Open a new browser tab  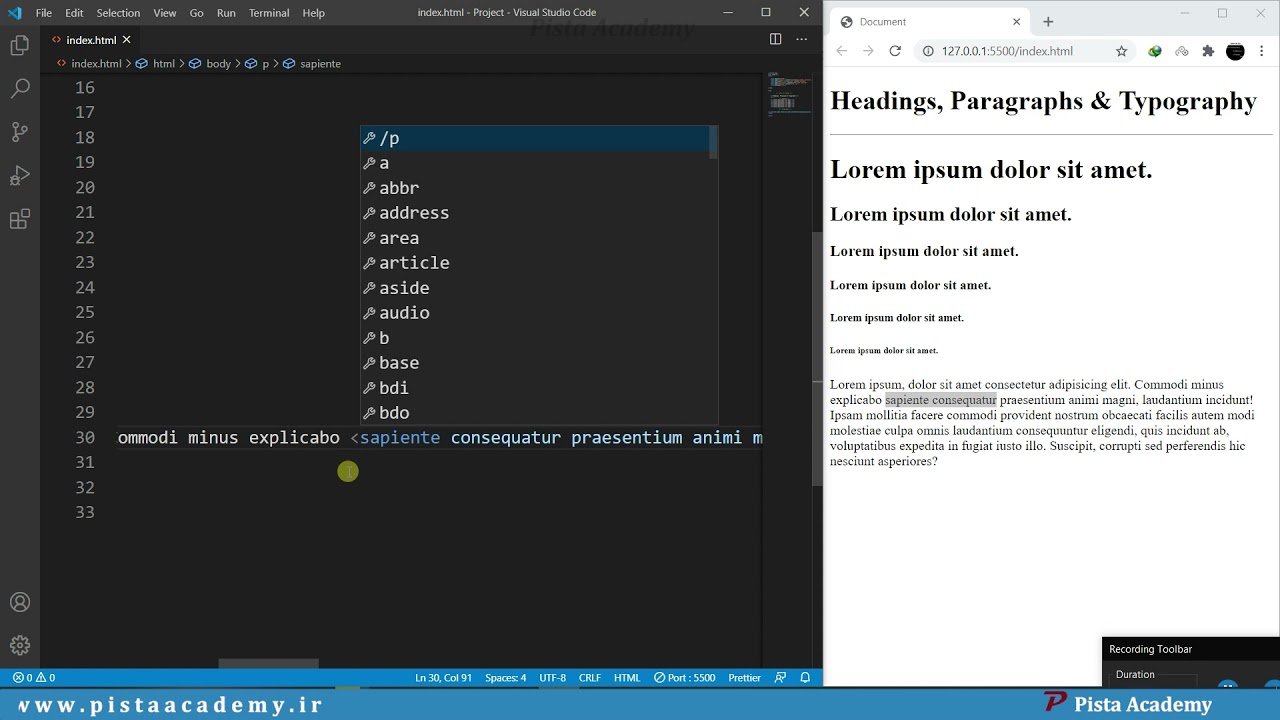[x=1048, y=22]
